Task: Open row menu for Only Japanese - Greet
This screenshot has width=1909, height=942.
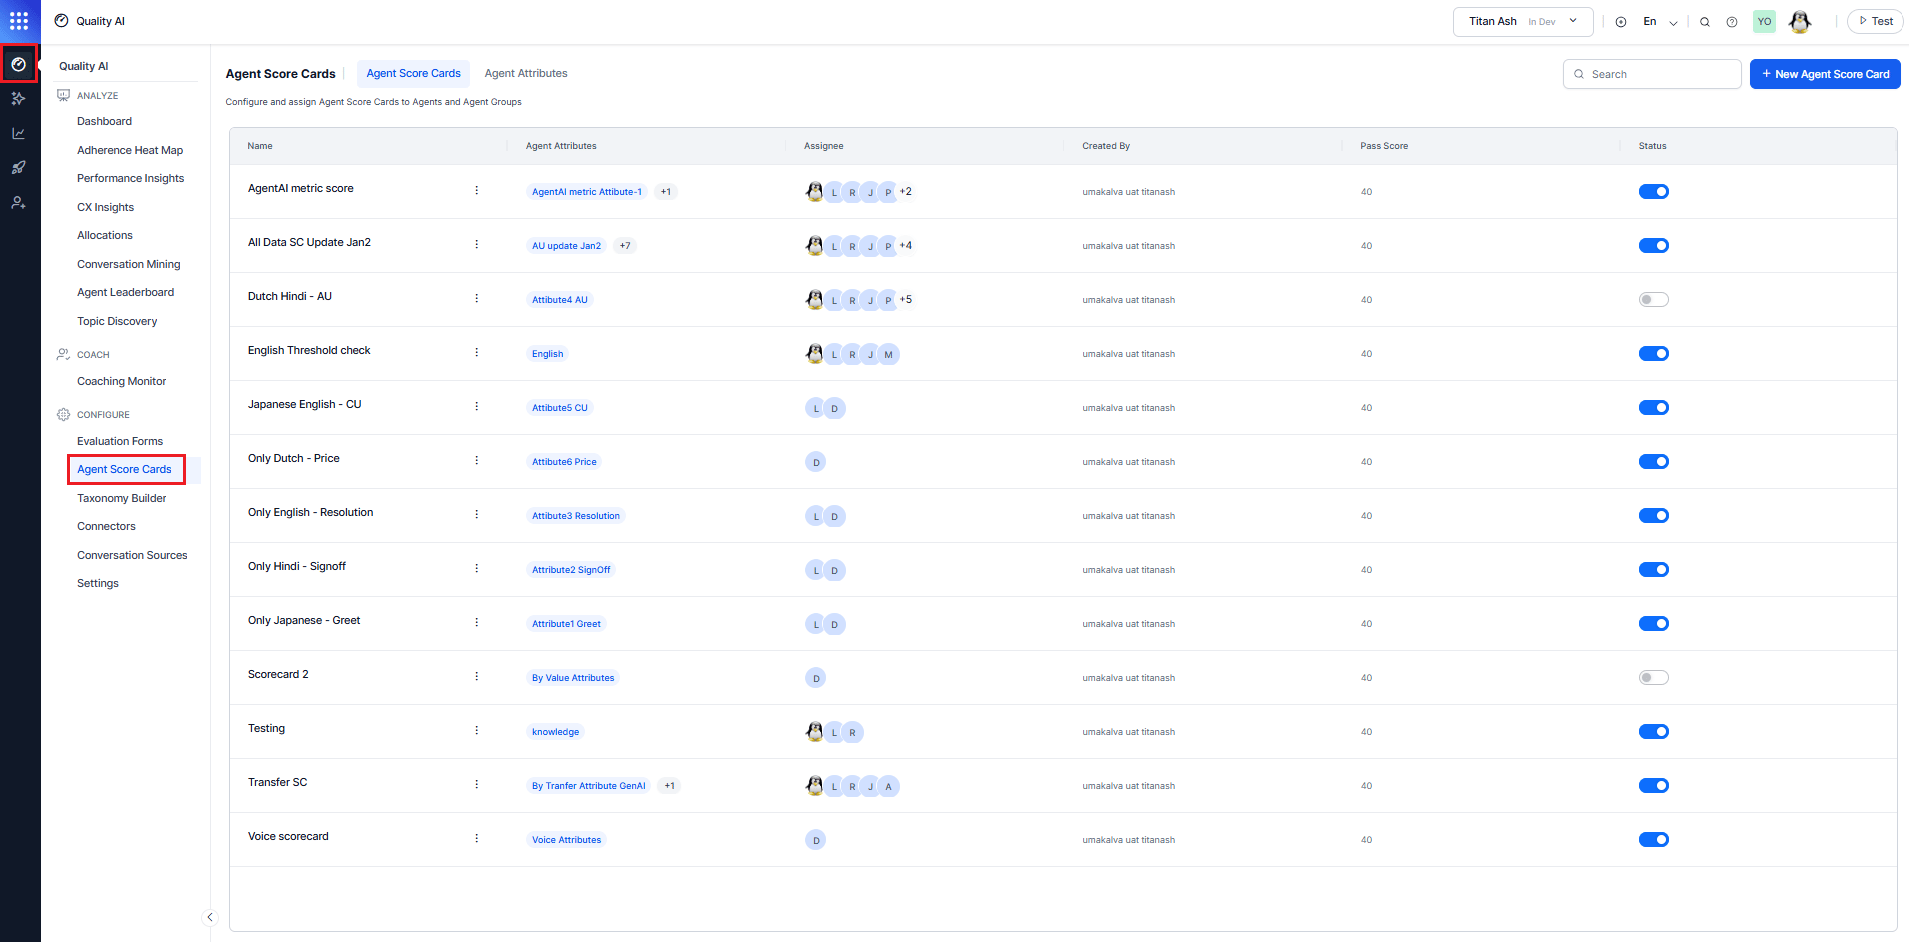Action: click(476, 622)
